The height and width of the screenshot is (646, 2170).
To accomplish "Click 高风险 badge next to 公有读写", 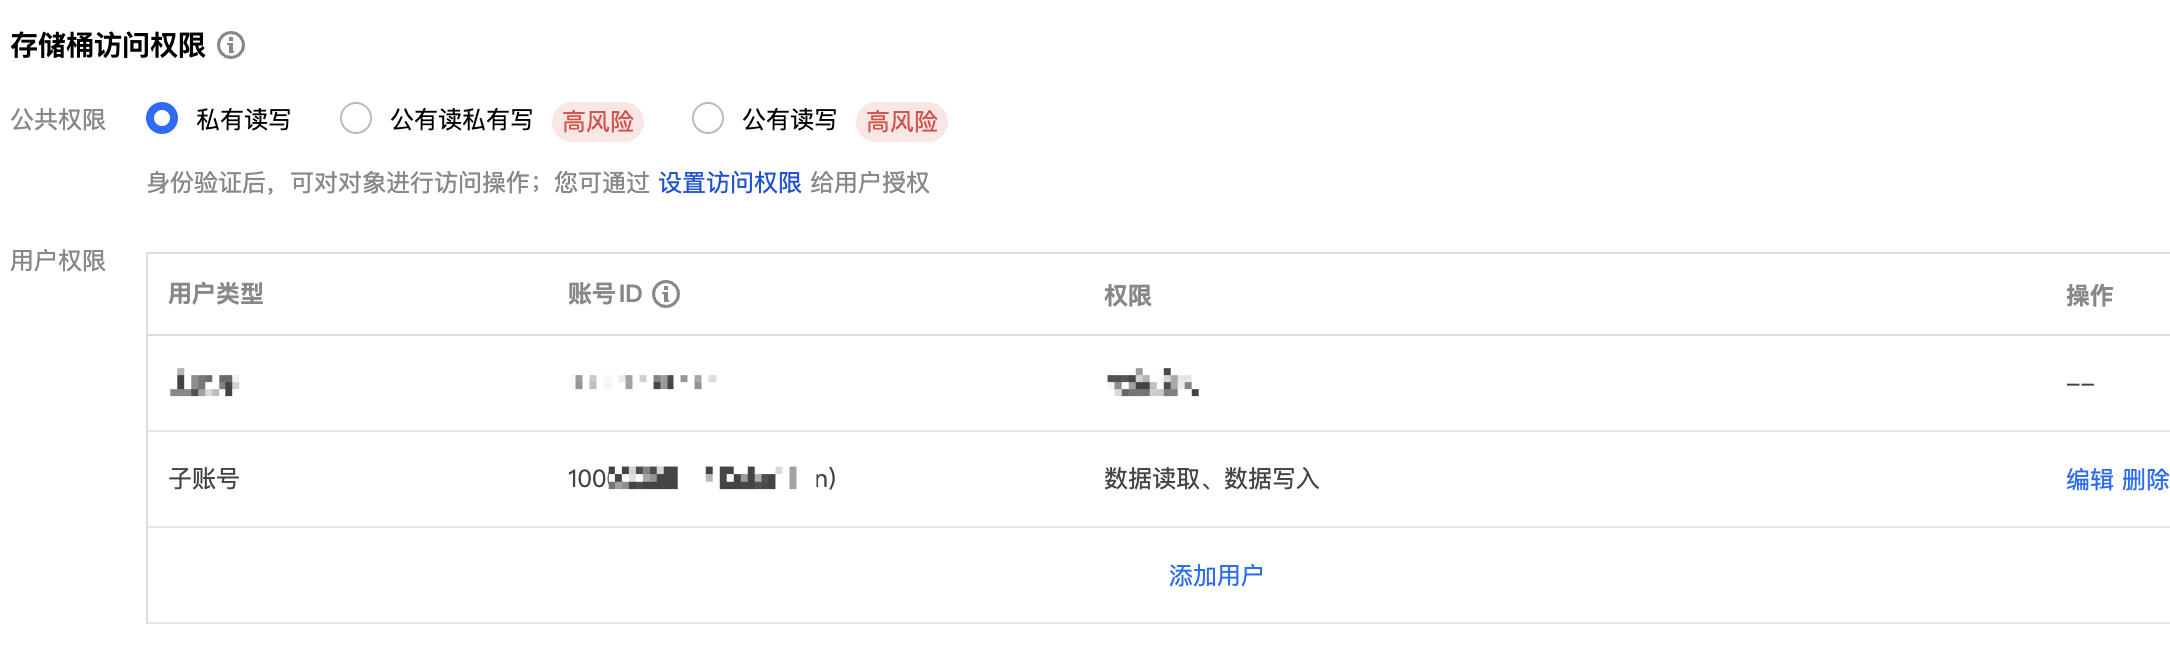I will point(902,122).
